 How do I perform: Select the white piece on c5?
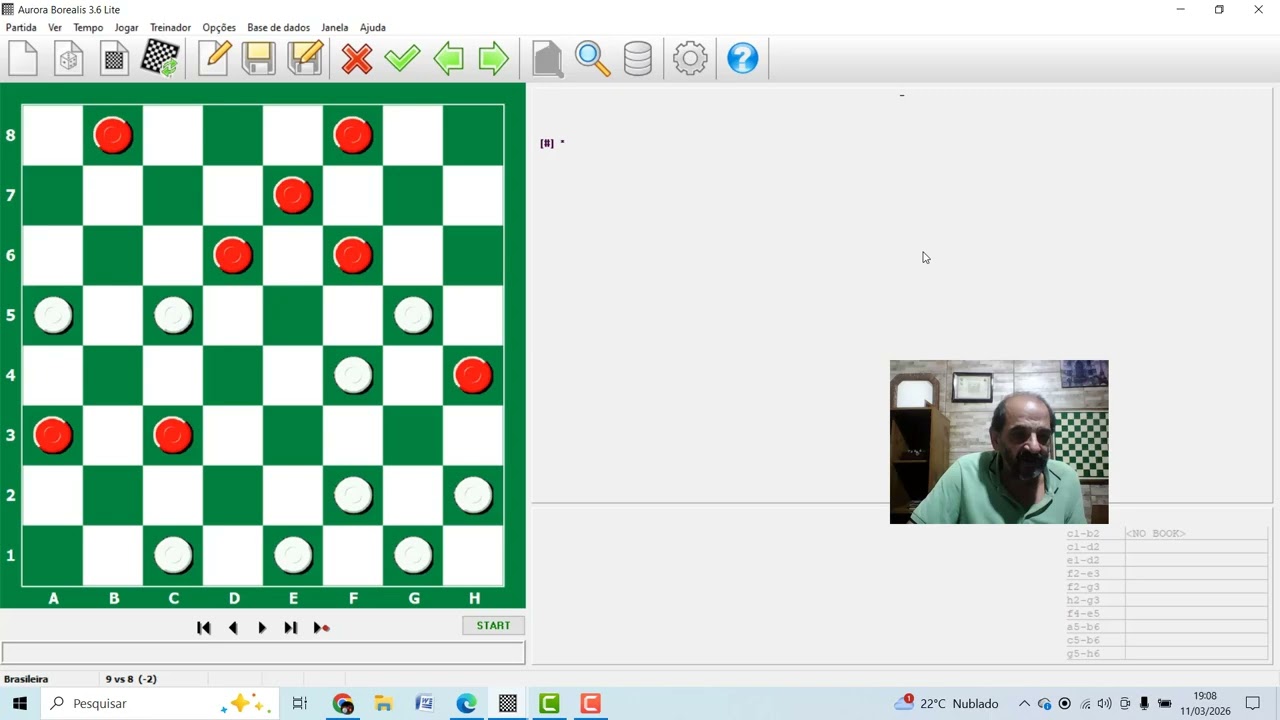173,315
